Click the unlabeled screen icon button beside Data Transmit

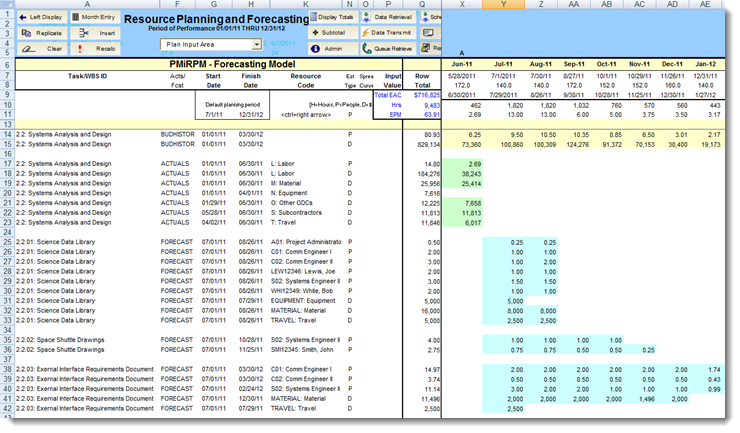click(x=429, y=33)
